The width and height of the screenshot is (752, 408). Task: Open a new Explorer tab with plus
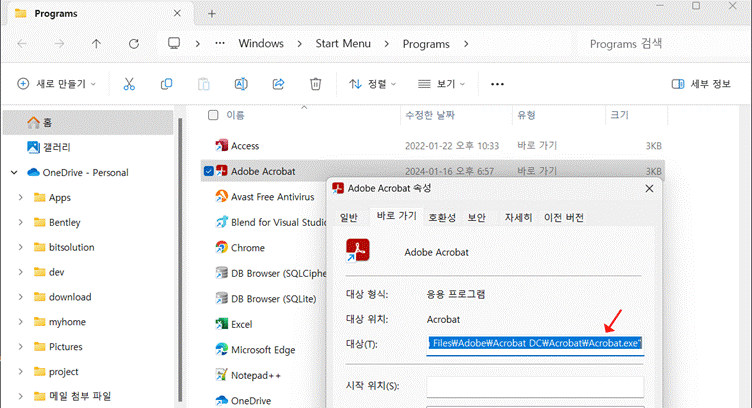[212, 13]
